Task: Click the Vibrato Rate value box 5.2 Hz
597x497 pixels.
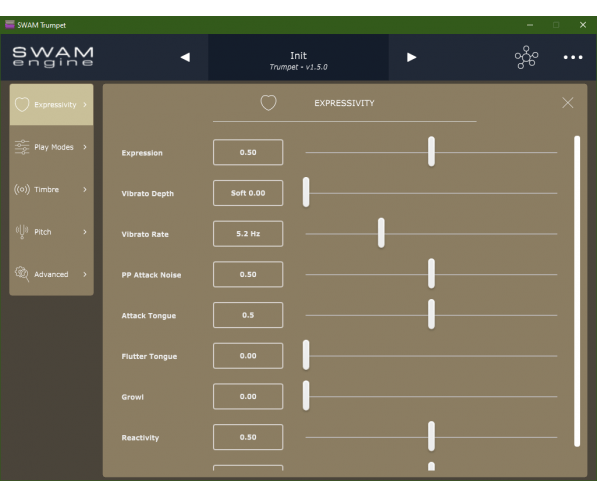Action: pyautogui.click(x=248, y=234)
